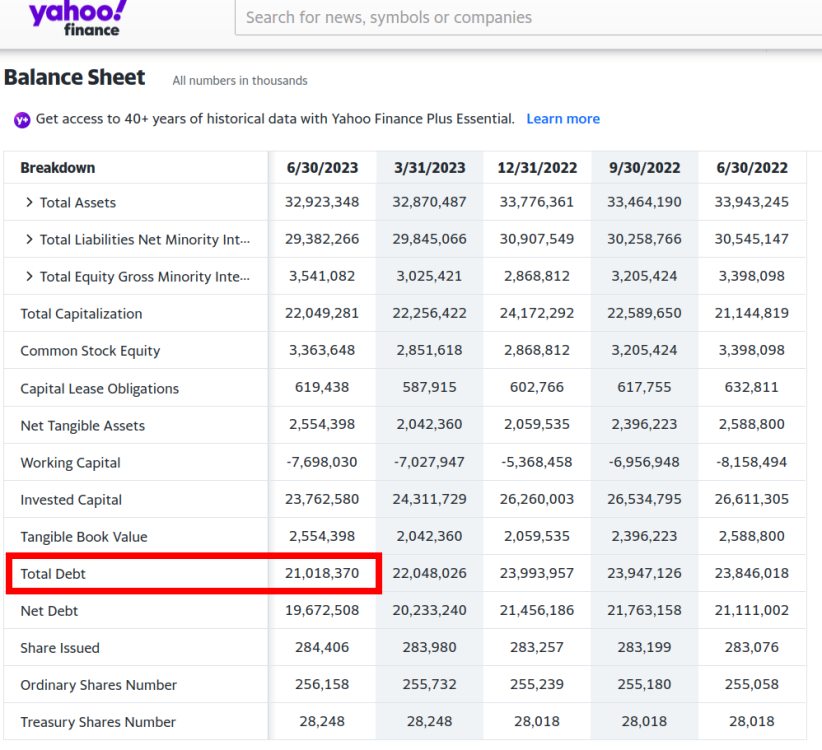Screen dimensions: 822x750
Task: Expand Total Equity Gross Minority Interest row
Action: pos(29,276)
